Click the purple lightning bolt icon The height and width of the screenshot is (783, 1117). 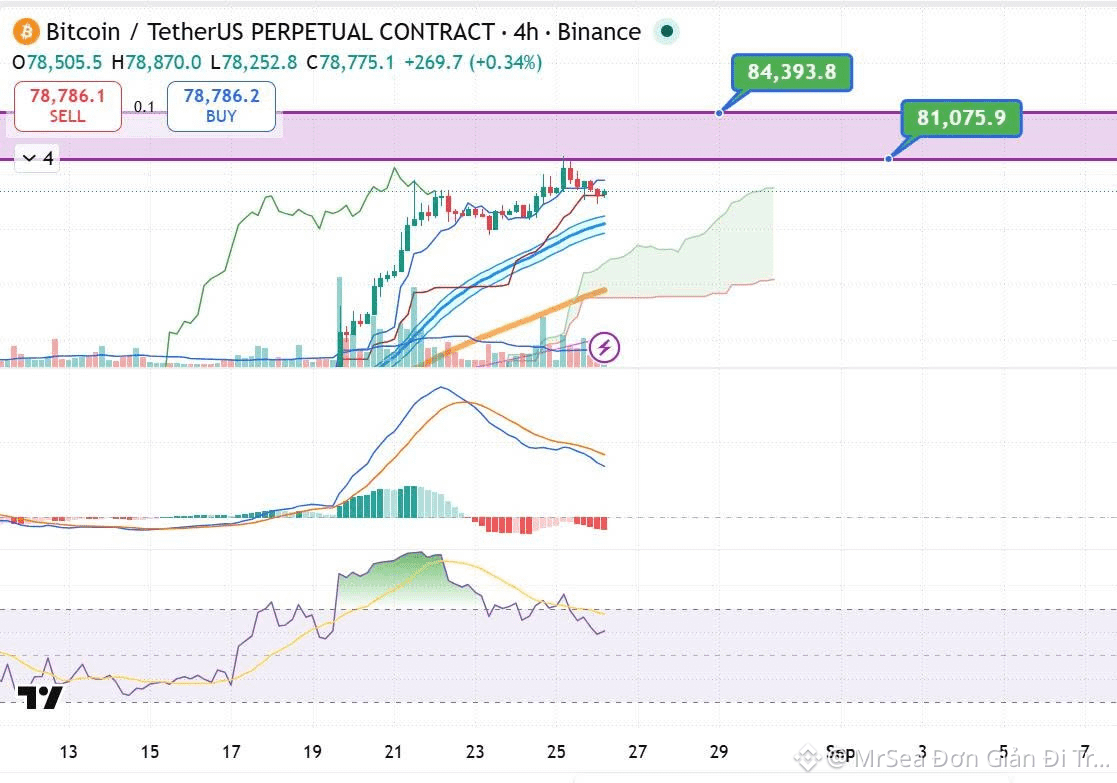click(605, 348)
